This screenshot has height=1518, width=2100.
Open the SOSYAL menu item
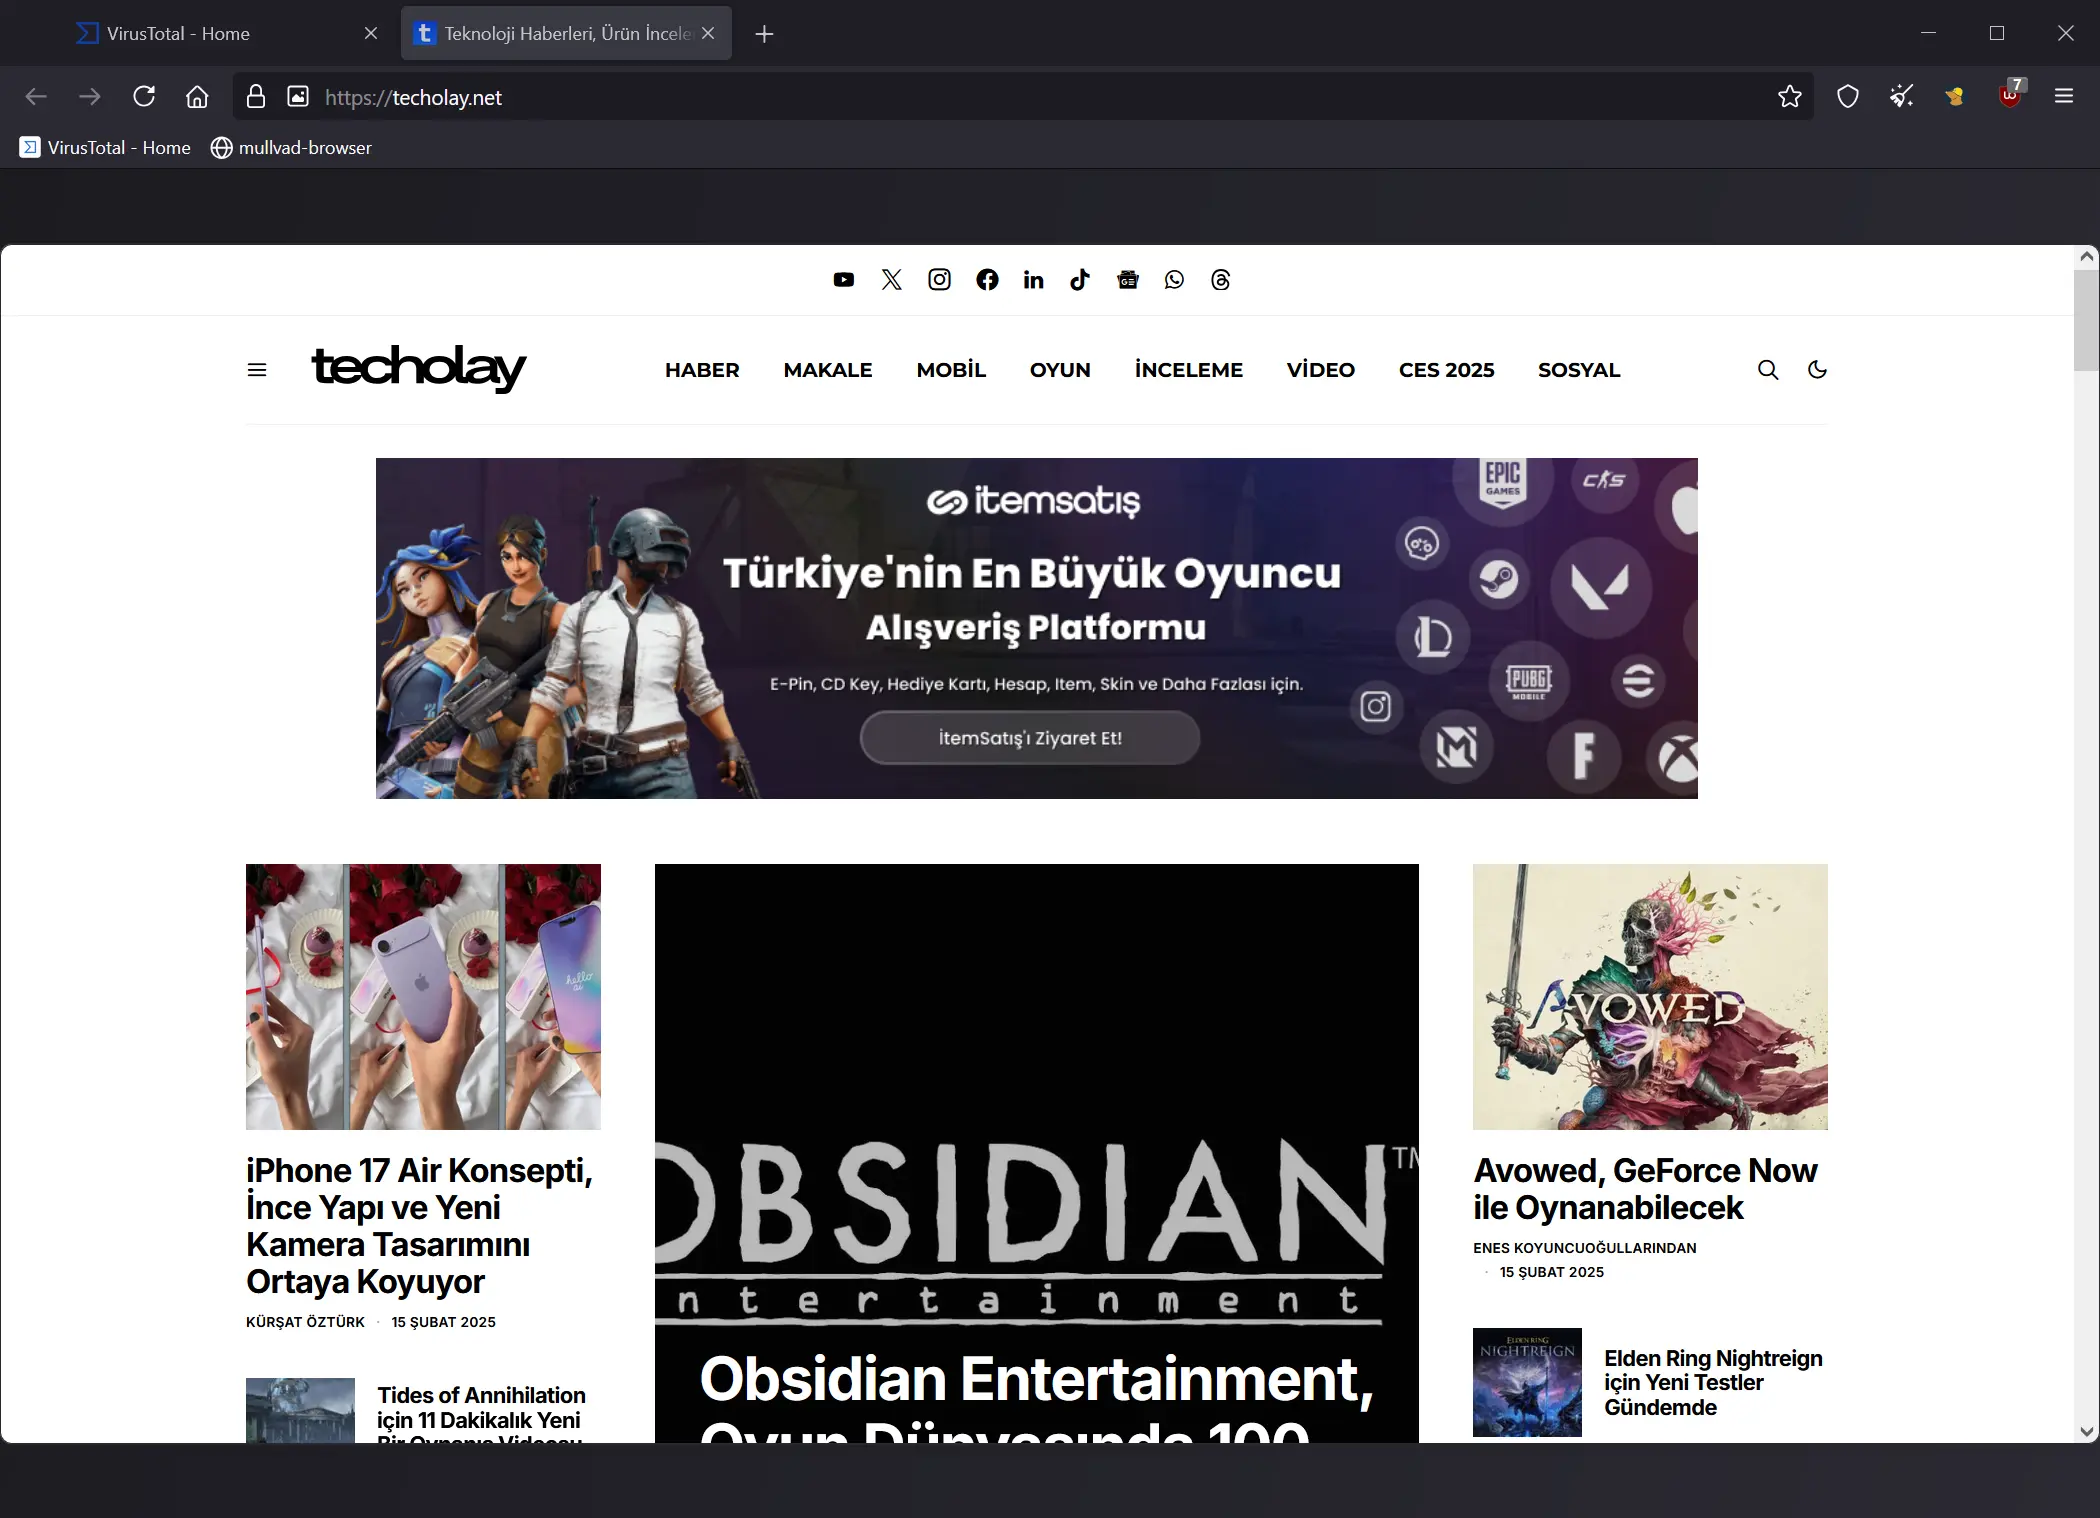[1579, 370]
